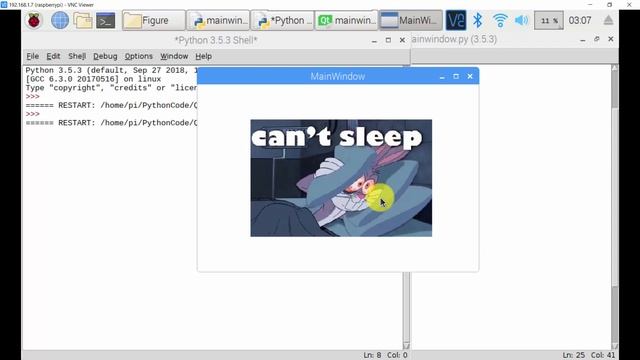This screenshot has height=360, width=640.
Task: Open the Raspberry Pi main menu
Action: pyautogui.click(x=34, y=20)
